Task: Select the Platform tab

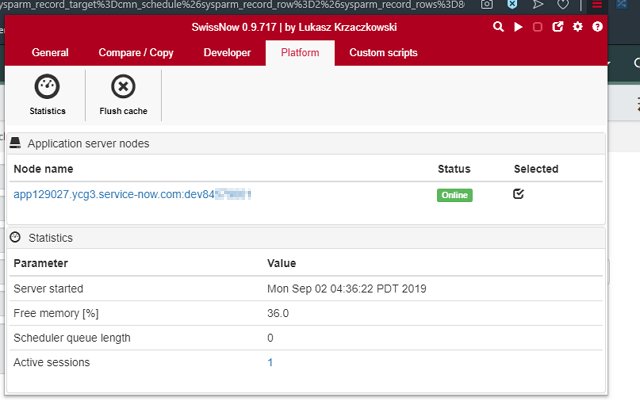Action: [300, 53]
